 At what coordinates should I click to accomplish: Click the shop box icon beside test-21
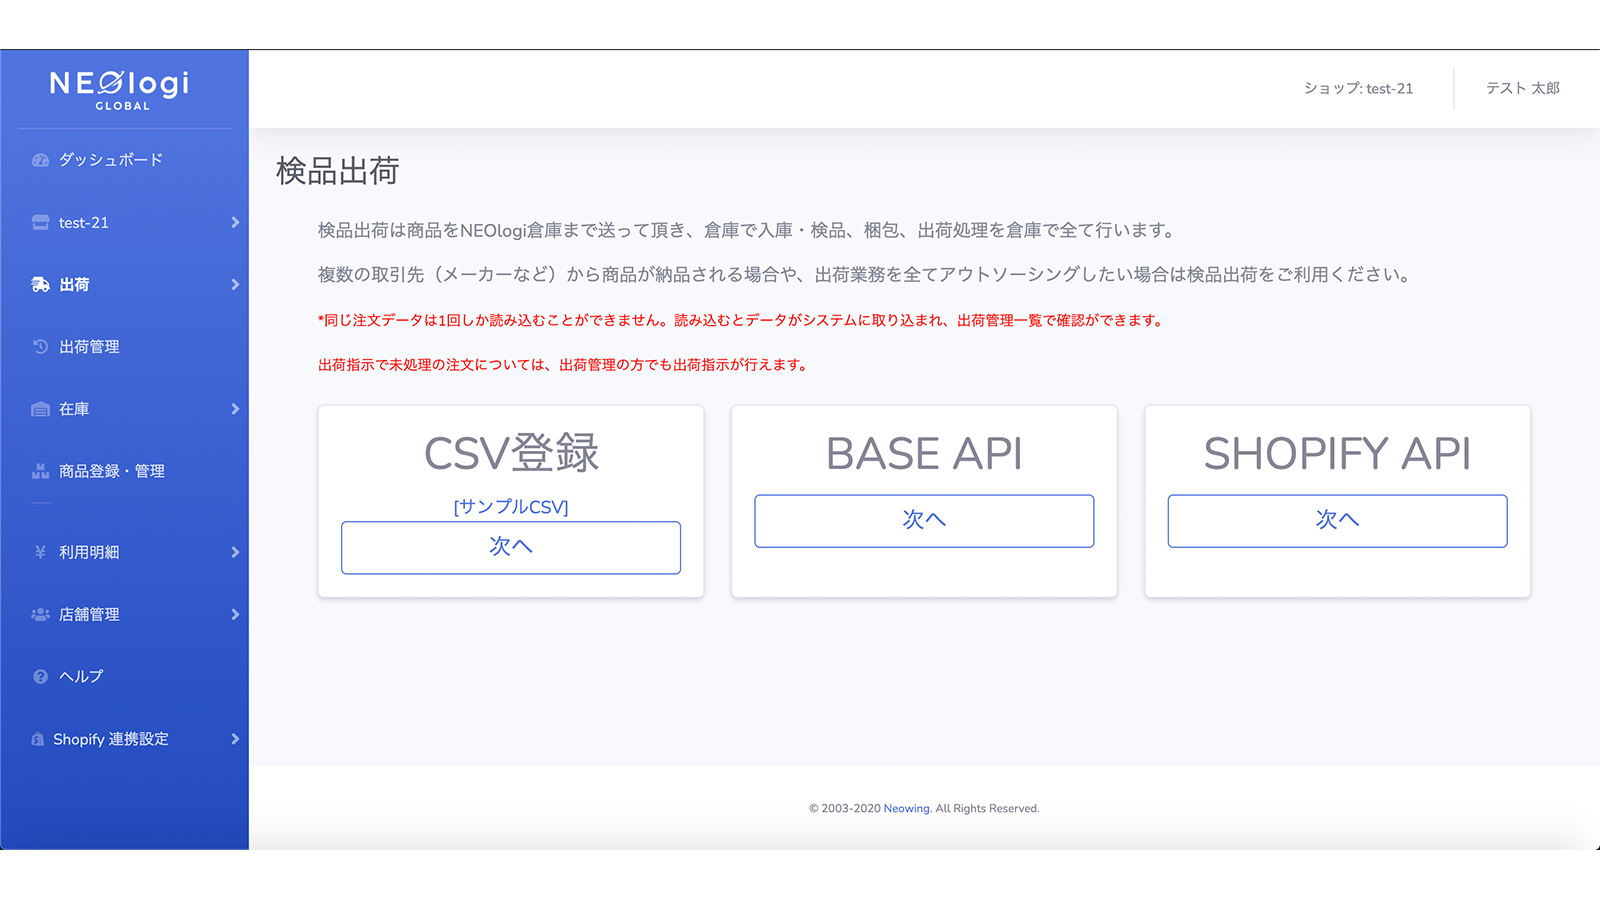39,222
